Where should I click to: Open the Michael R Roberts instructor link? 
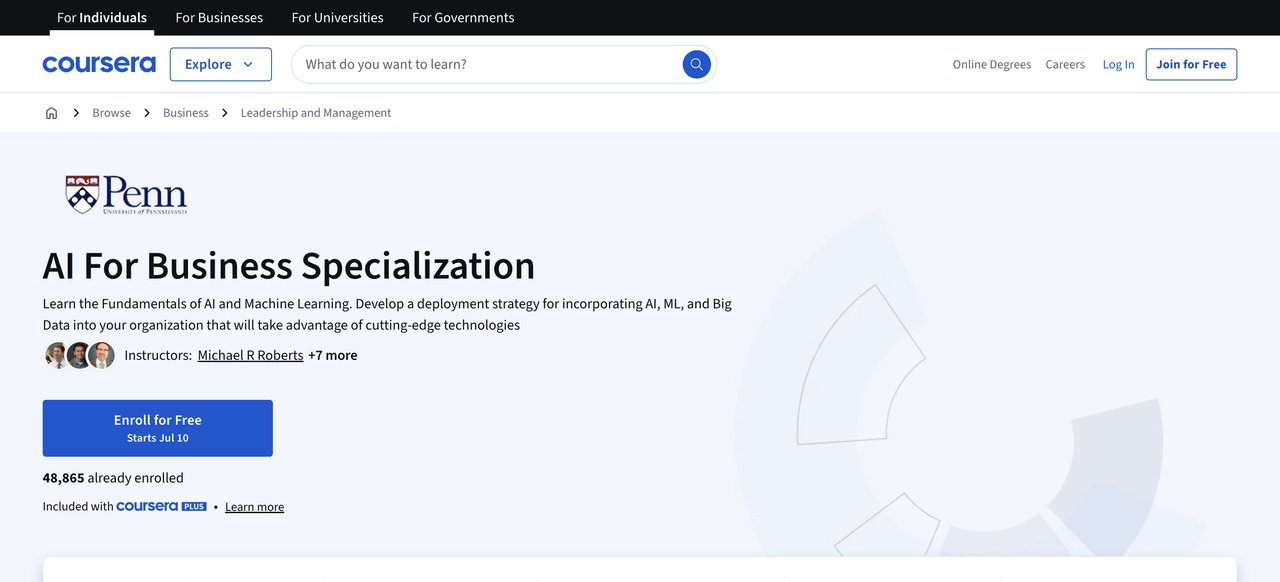pos(250,354)
